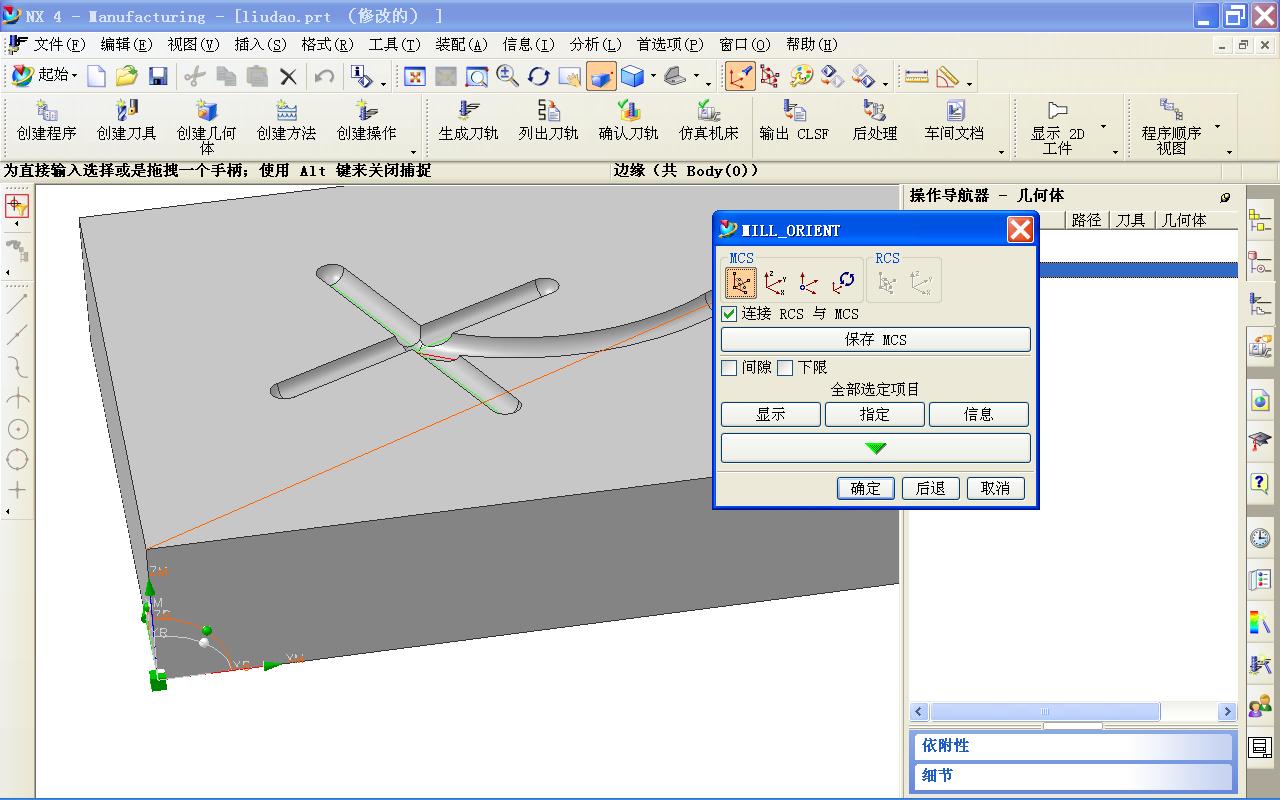Open the 文件(F) menu
This screenshot has width=1280, height=800.
pos(59,44)
